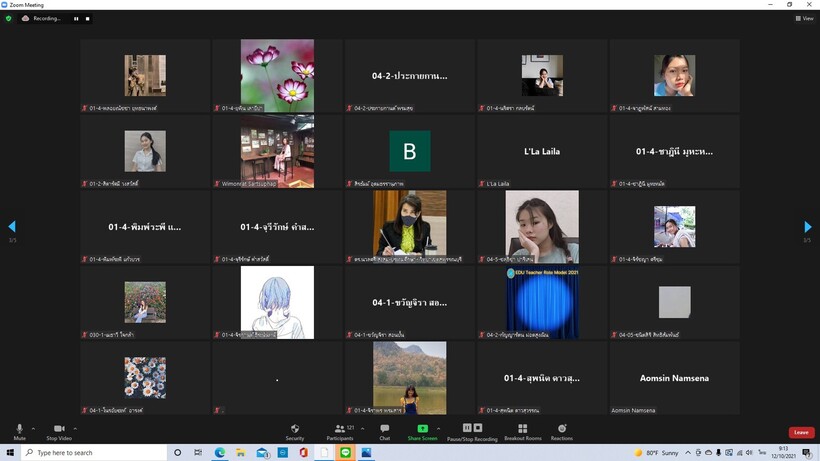
Task: Click the Security shield icon in toolbar
Action: tap(295, 431)
